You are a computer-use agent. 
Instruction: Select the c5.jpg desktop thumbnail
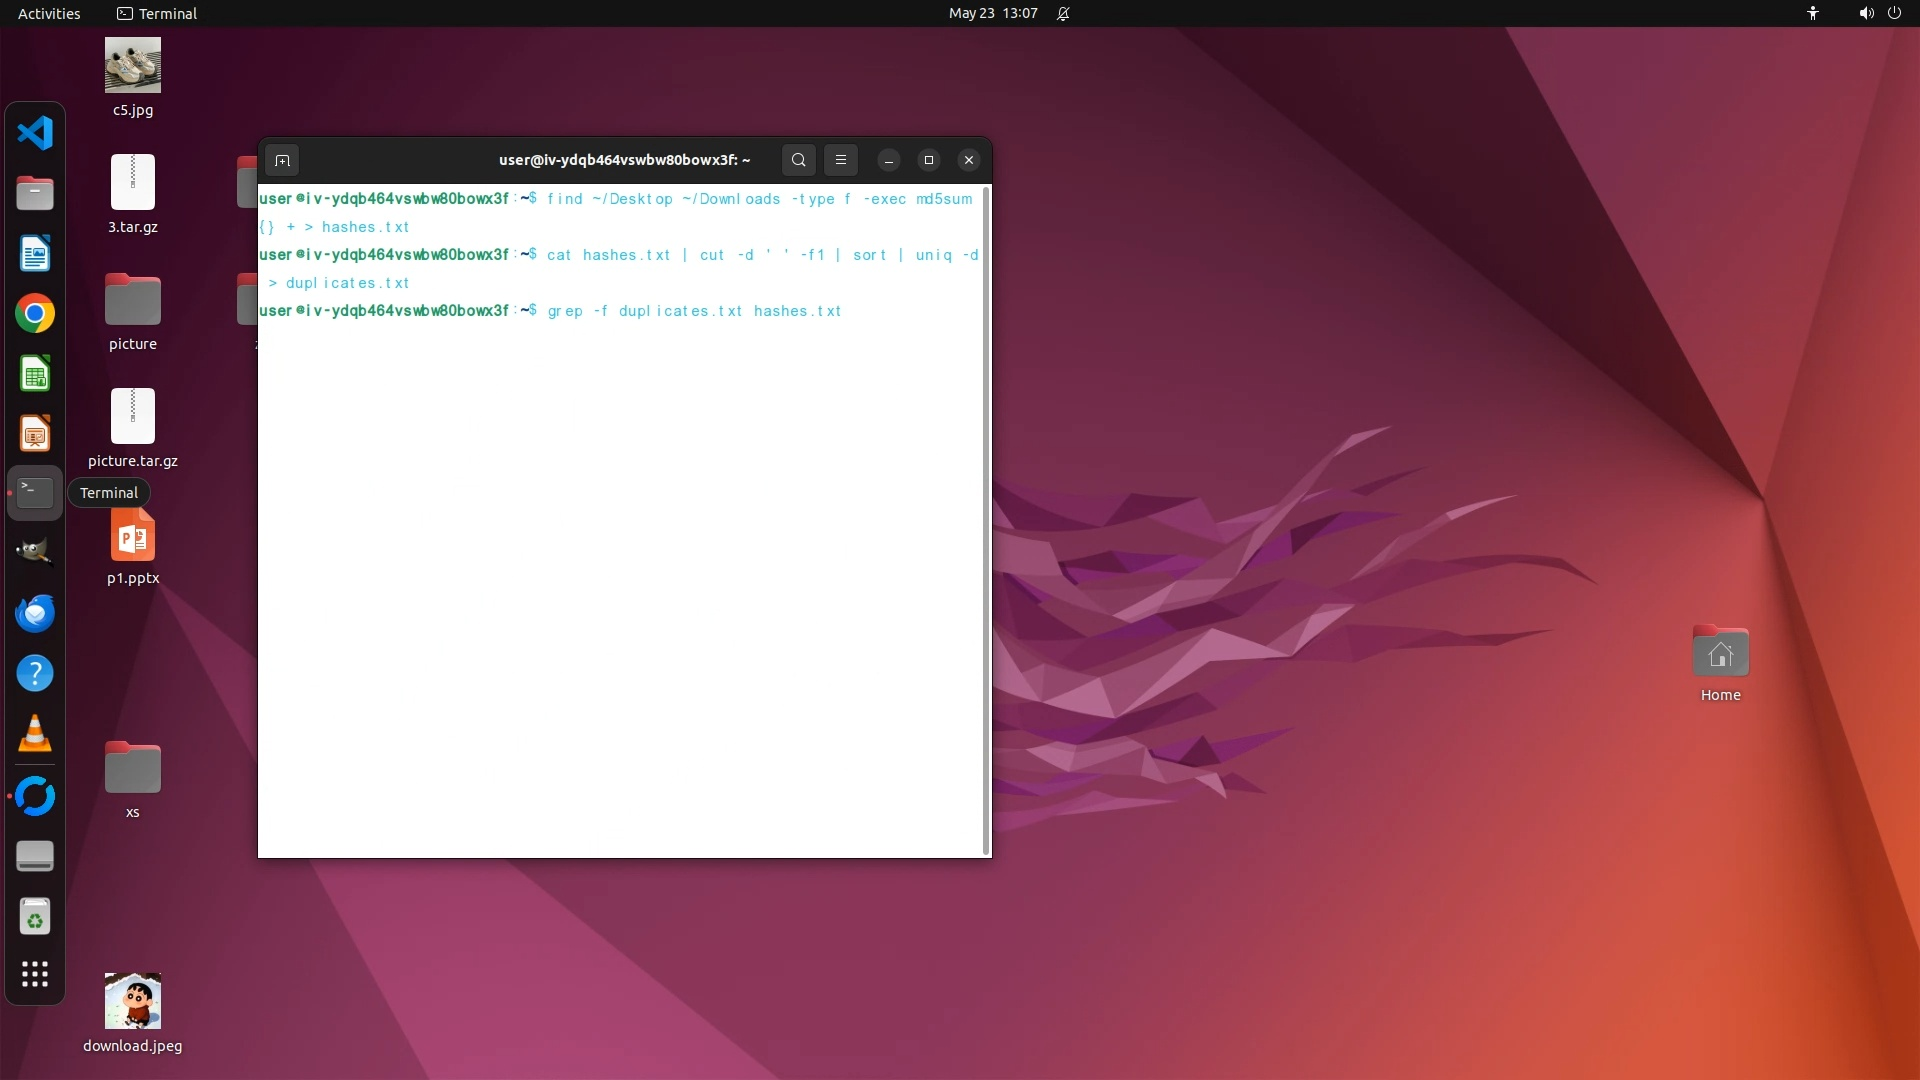pos(133,66)
